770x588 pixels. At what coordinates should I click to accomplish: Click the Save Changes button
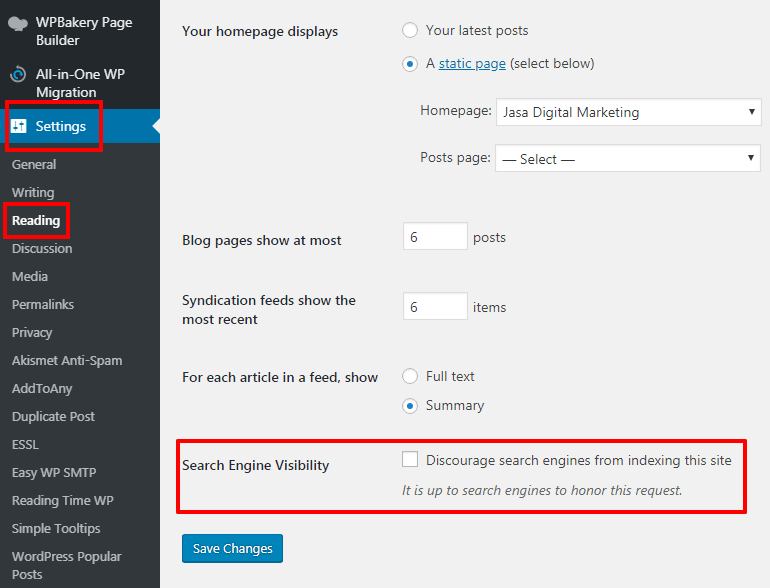(233, 549)
